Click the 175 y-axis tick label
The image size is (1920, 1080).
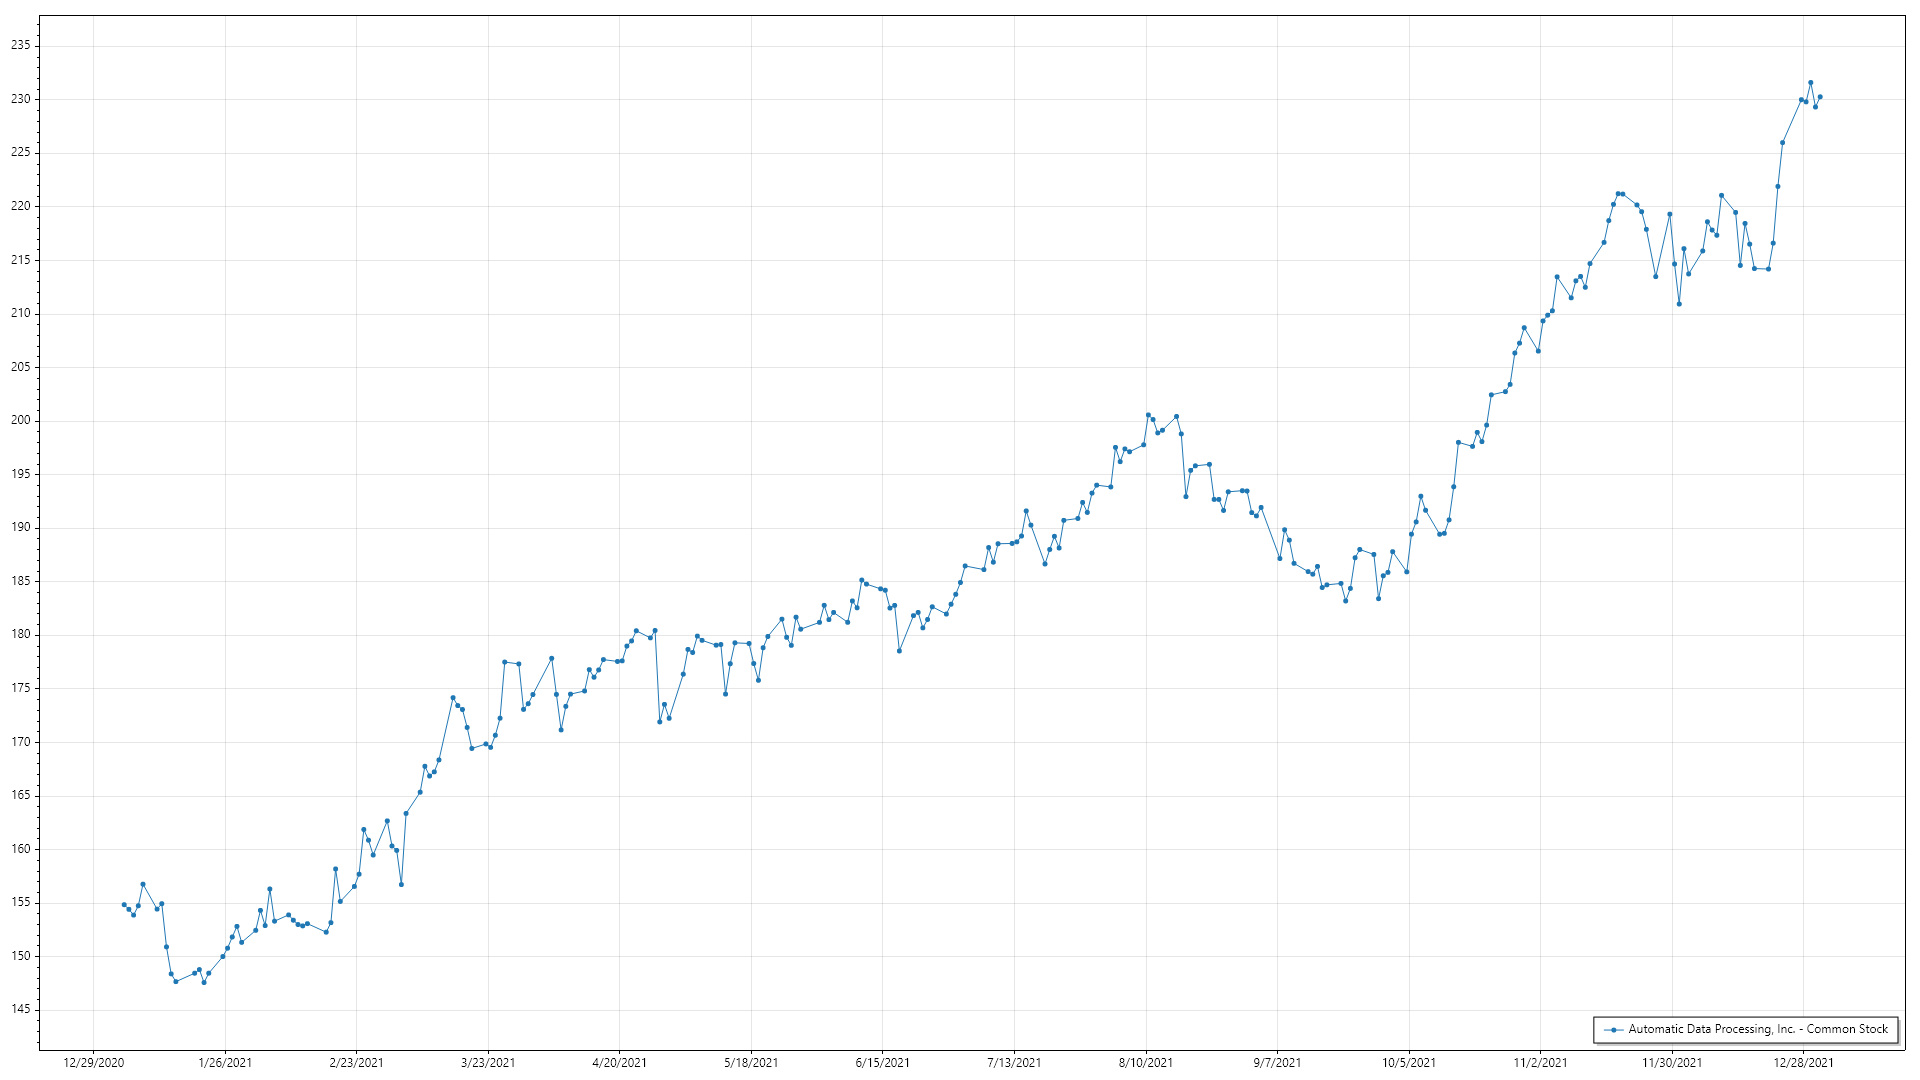21,688
